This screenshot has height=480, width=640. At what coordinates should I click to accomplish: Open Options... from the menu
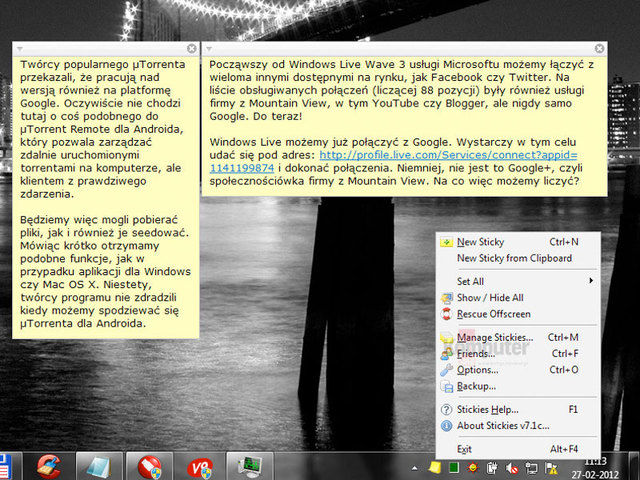pos(518,370)
